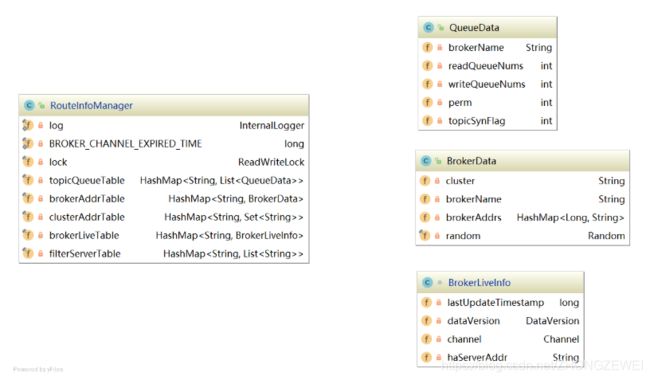Select brokerName field in QueueData
This screenshot has height=380, width=650.
click(x=476, y=47)
